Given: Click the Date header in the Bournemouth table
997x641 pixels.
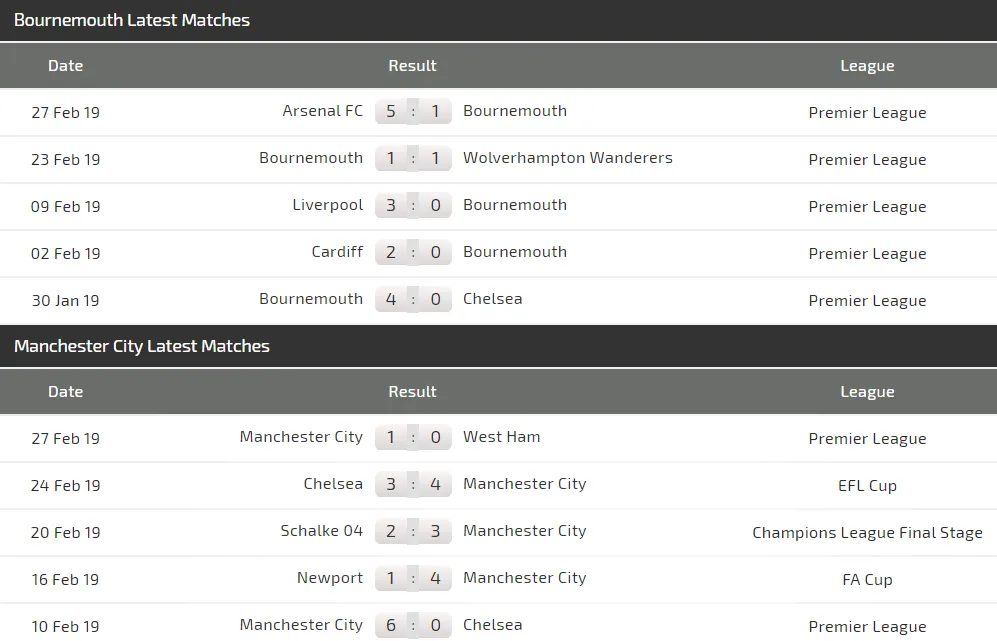Looking at the screenshot, I should (66, 66).
